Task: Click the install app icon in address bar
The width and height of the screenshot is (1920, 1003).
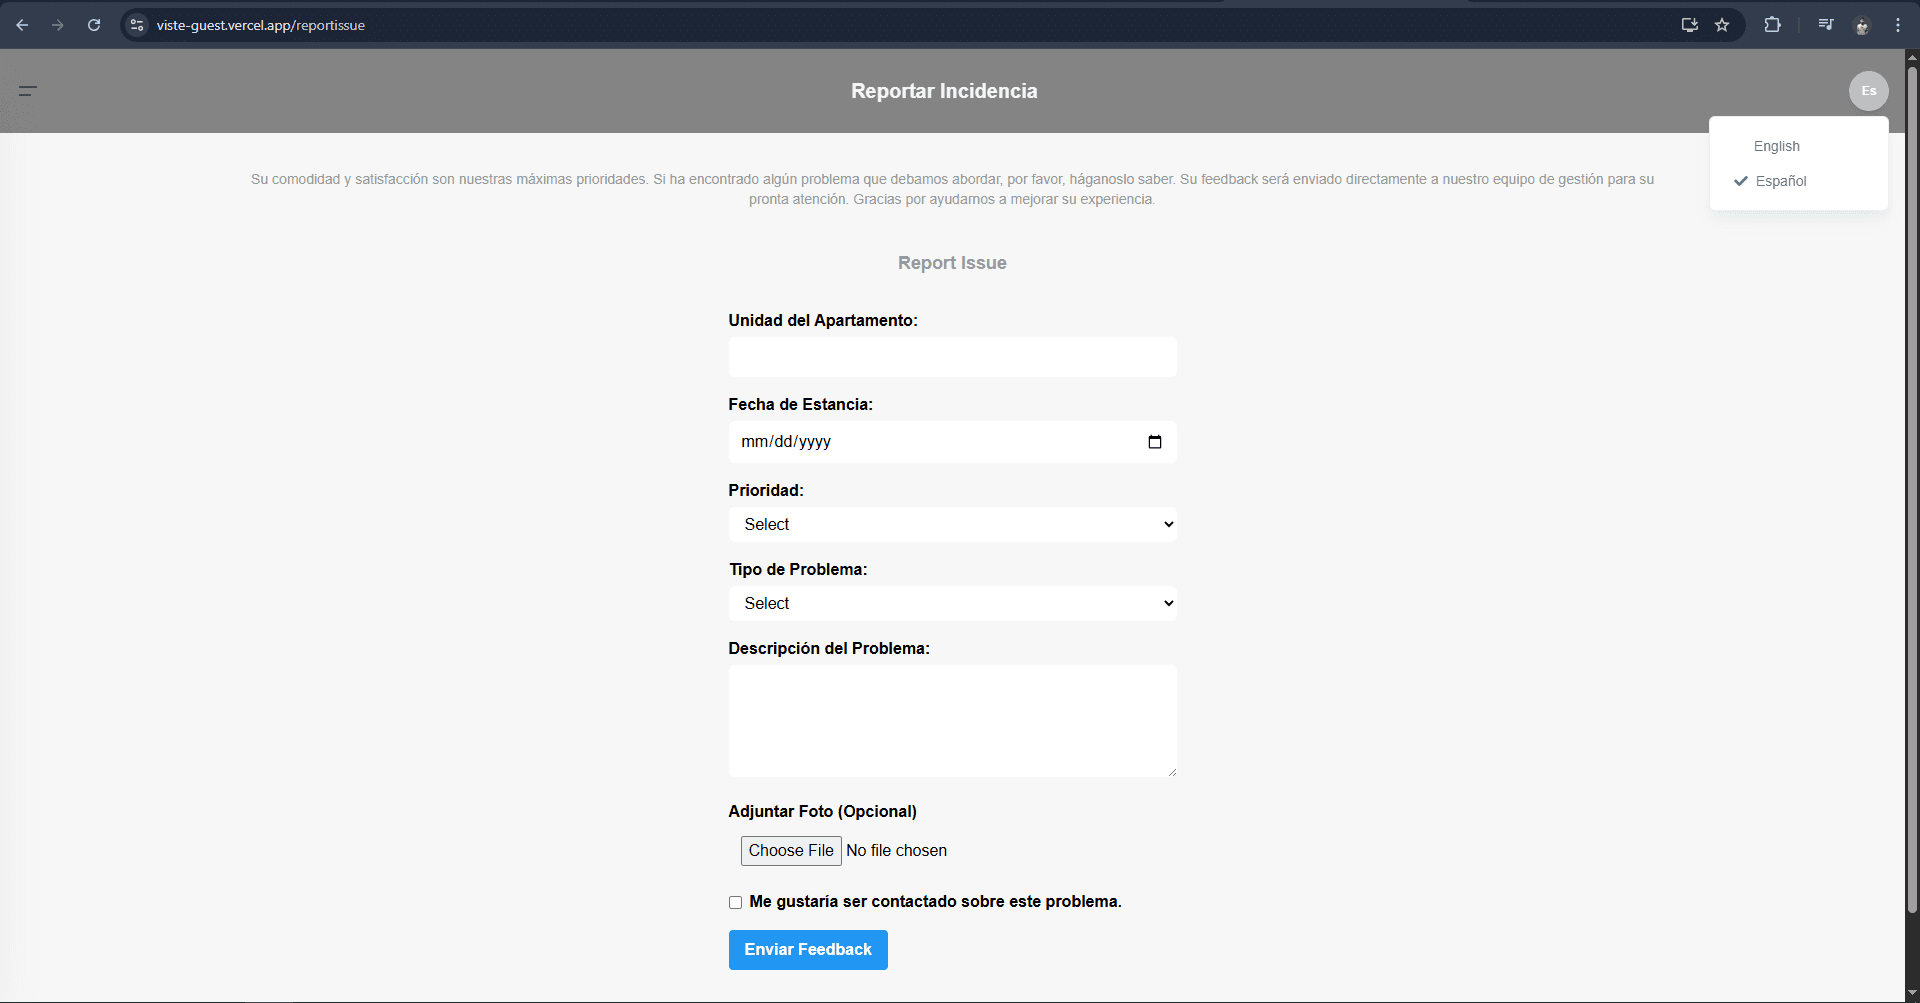Action: tap(1689, 25)
